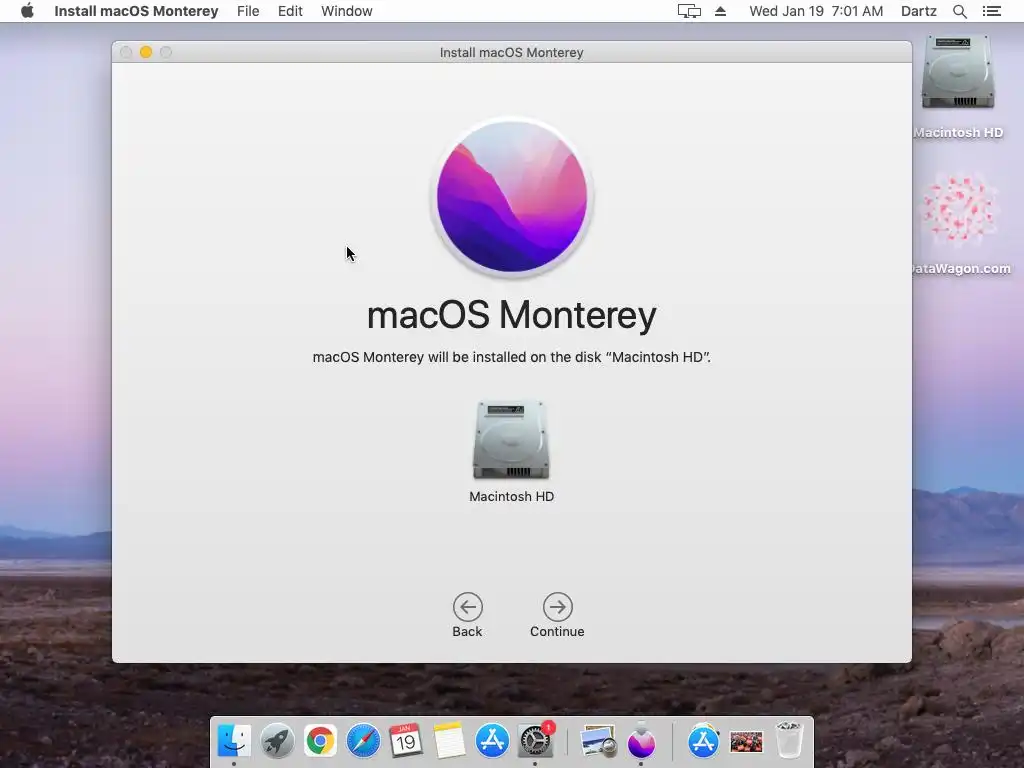Open the Window menu
1024x768 pixels.
tap(347, 11)
